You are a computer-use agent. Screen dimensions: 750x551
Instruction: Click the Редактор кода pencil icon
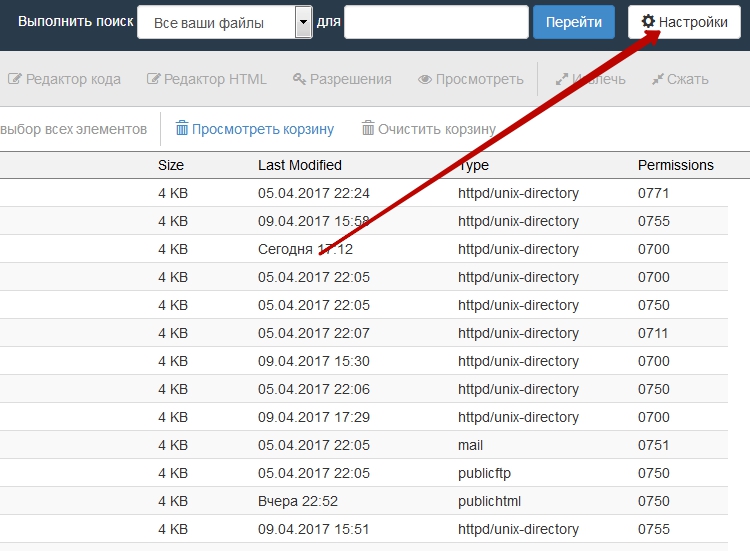[x=15, y=79]
